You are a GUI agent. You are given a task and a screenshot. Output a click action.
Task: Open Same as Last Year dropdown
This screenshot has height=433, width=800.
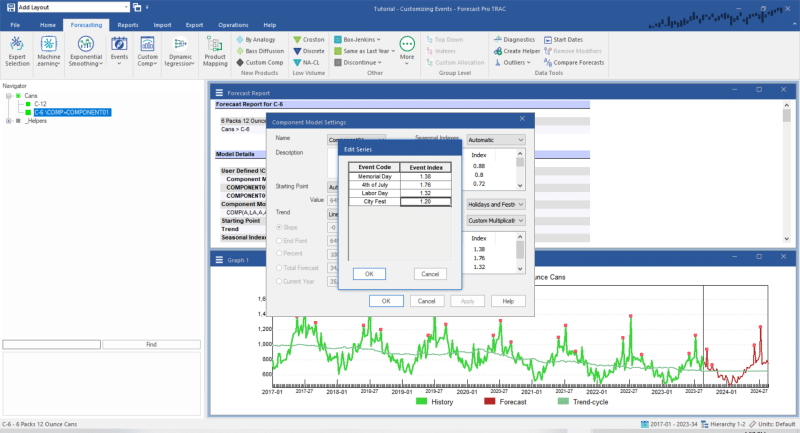pyautogui.click(x=365, y=51)
